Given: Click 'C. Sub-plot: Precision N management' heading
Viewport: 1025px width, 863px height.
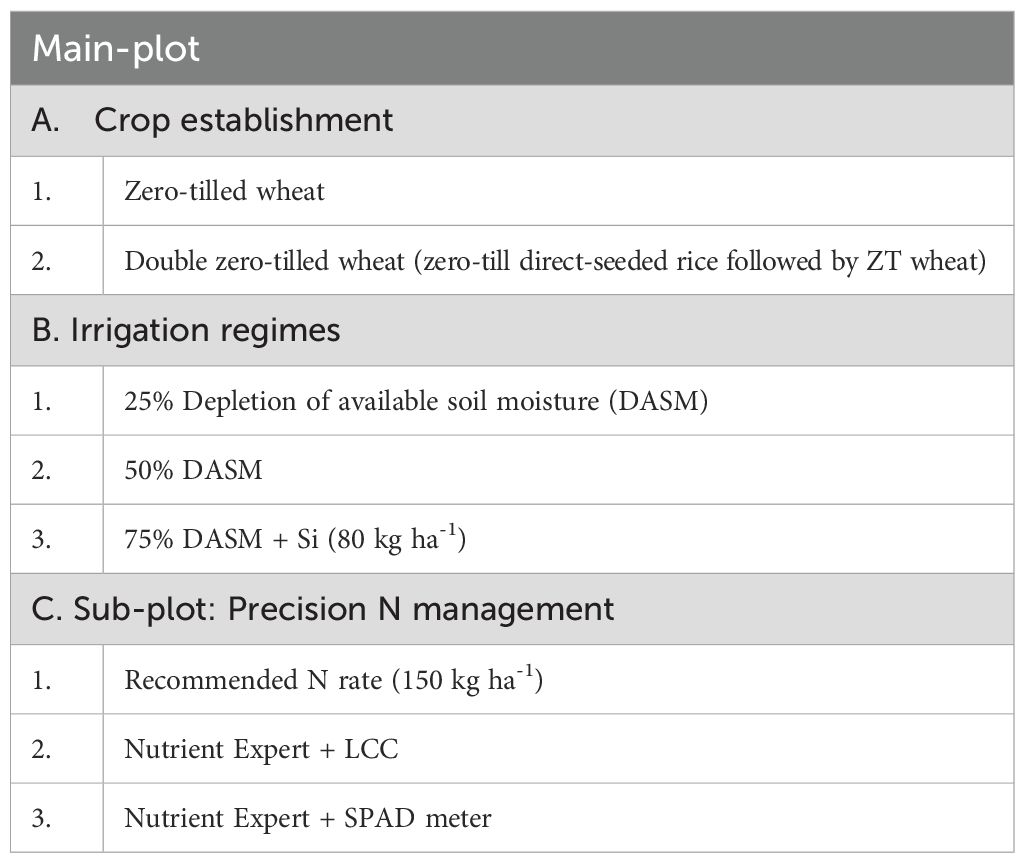Looking at the screenshot, I should click(x=323, y=609).
